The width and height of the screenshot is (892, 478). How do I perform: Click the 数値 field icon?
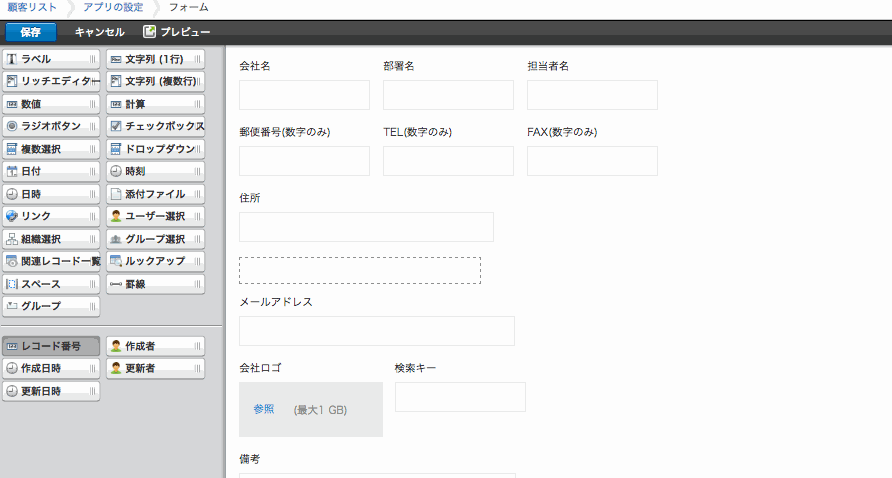[12, 104]
